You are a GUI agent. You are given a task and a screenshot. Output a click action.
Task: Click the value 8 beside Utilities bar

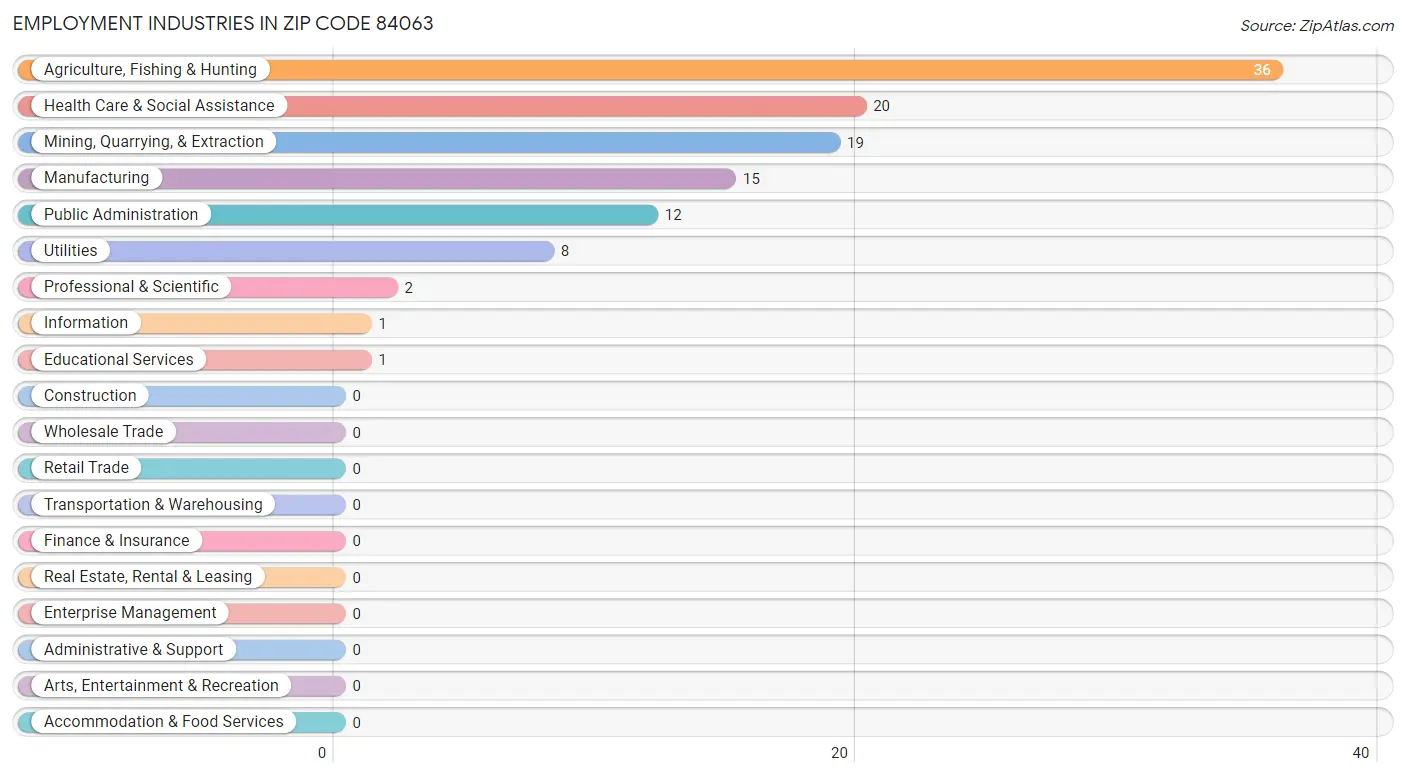point(565,251)
